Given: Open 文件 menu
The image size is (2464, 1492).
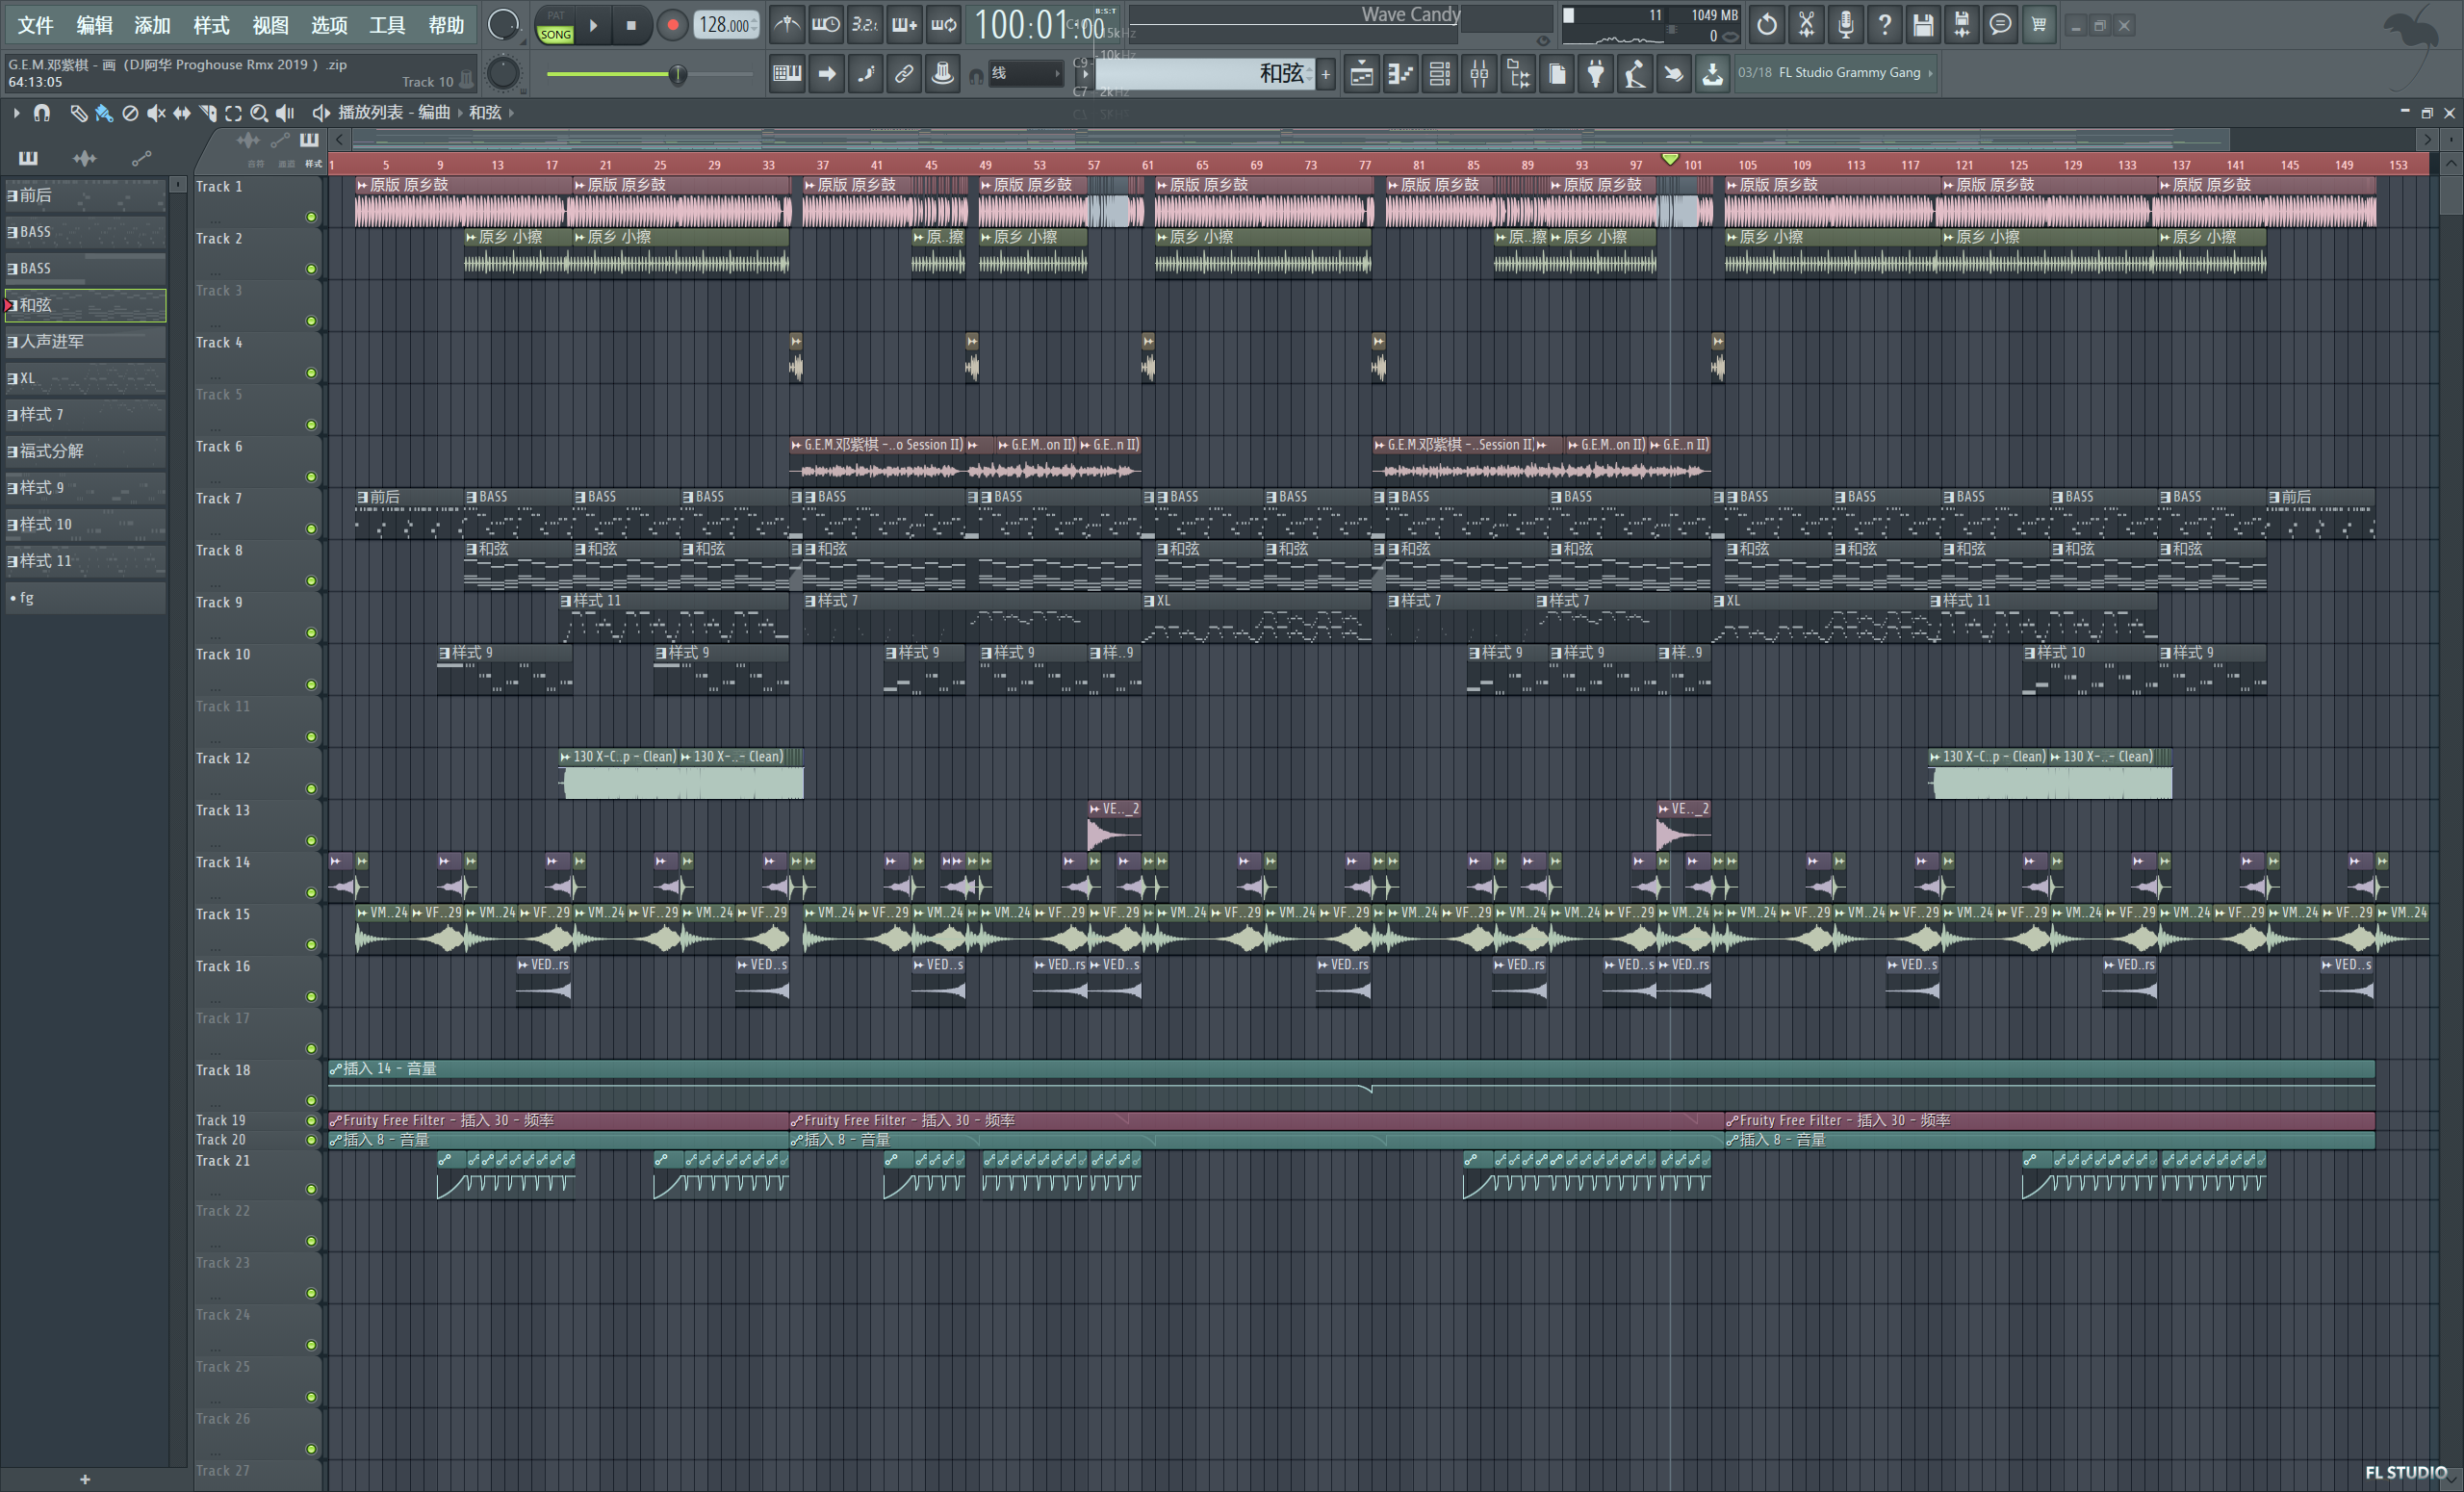Looking at the screenshot, I should (35, 25).
